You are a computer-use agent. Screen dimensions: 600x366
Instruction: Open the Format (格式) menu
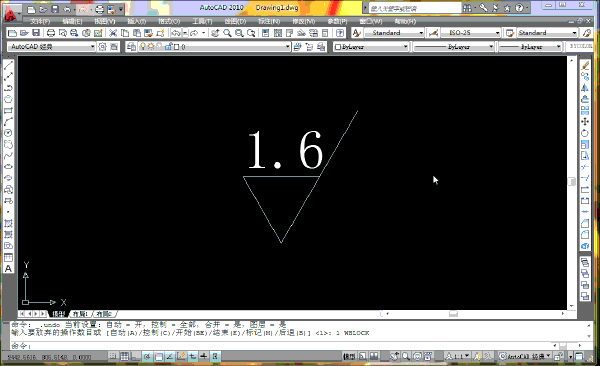click(x=169, y=21)
